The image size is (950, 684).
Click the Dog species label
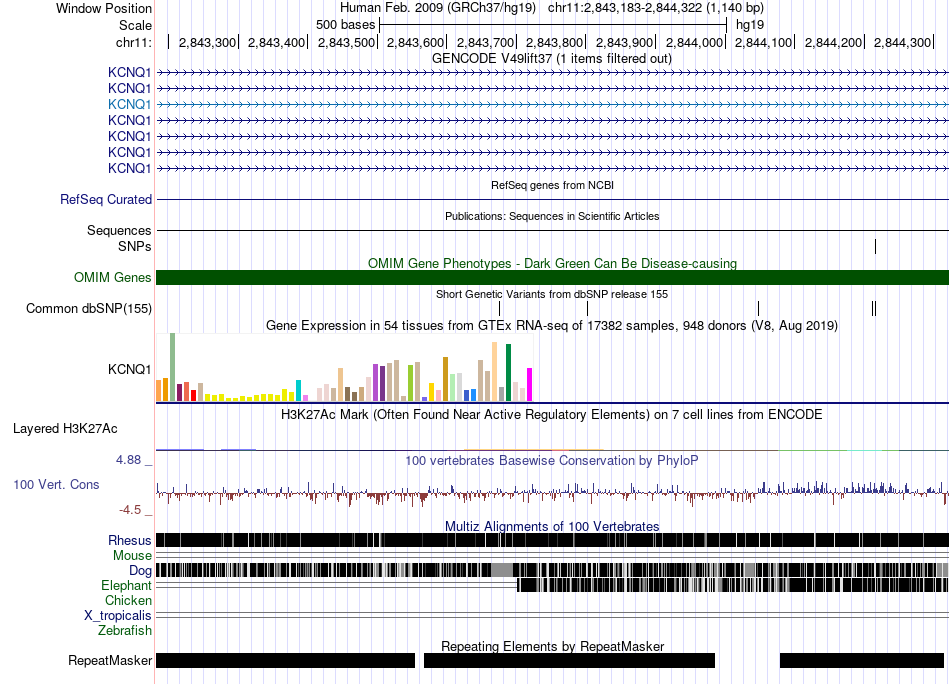pyautogui.click(x=140, y=571)
